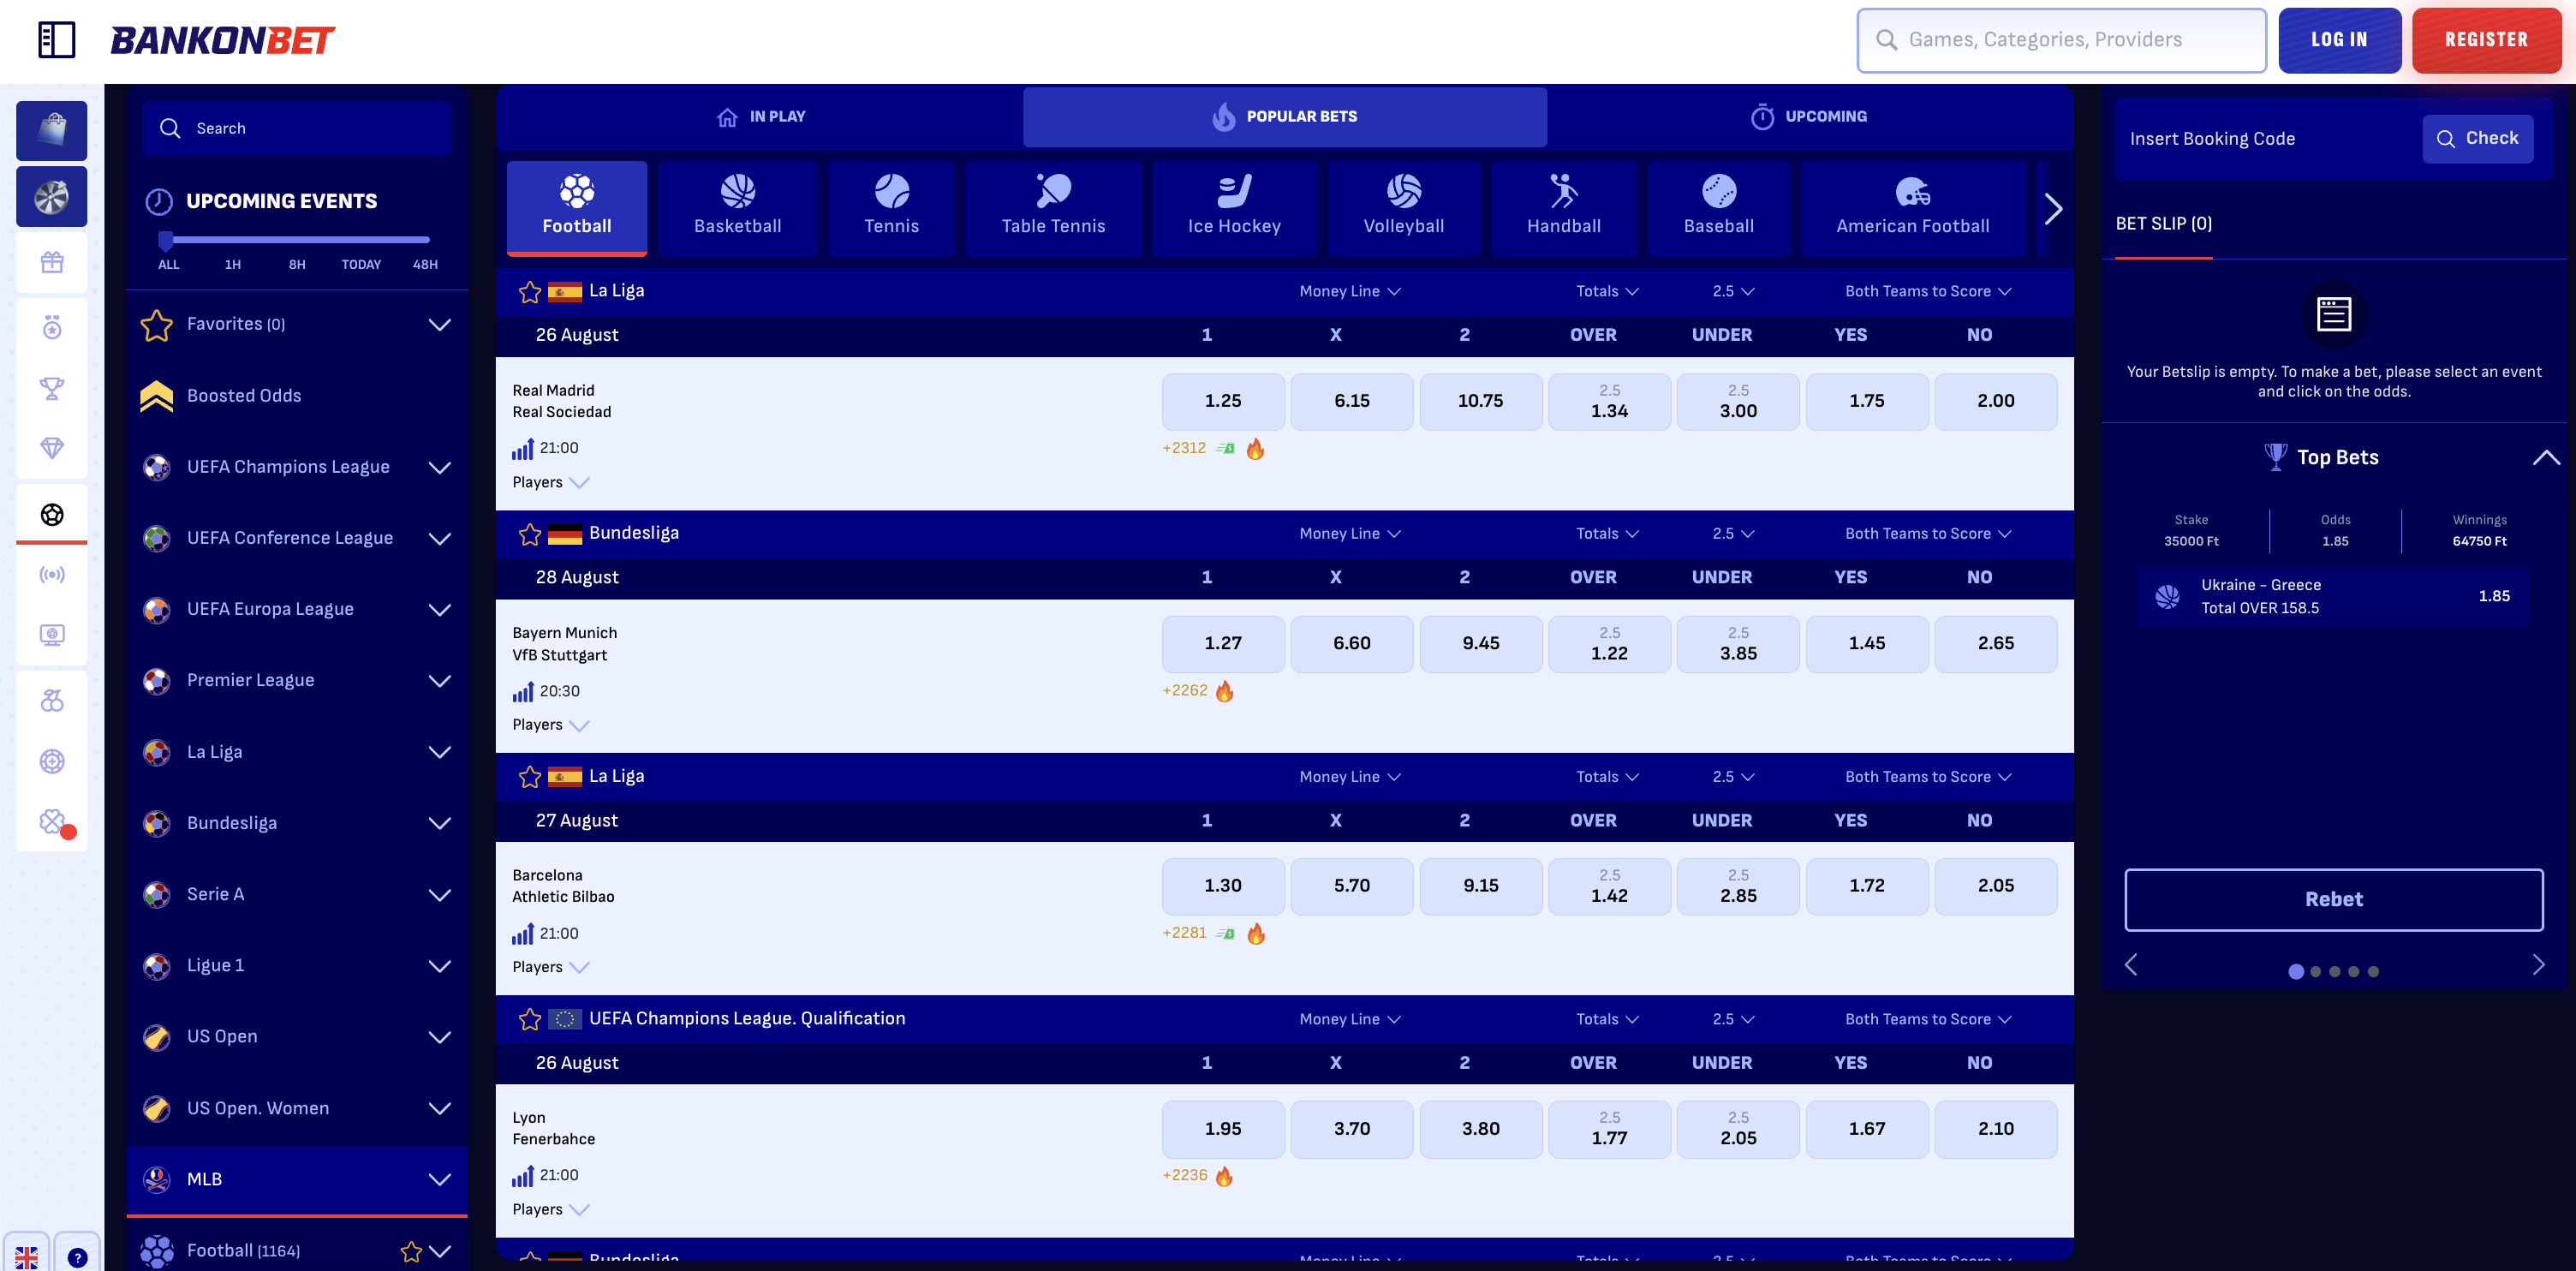Select the Baseball sport icon tab
This screenshot has height=1271, width=2576.
click(x=1718, y=207)
